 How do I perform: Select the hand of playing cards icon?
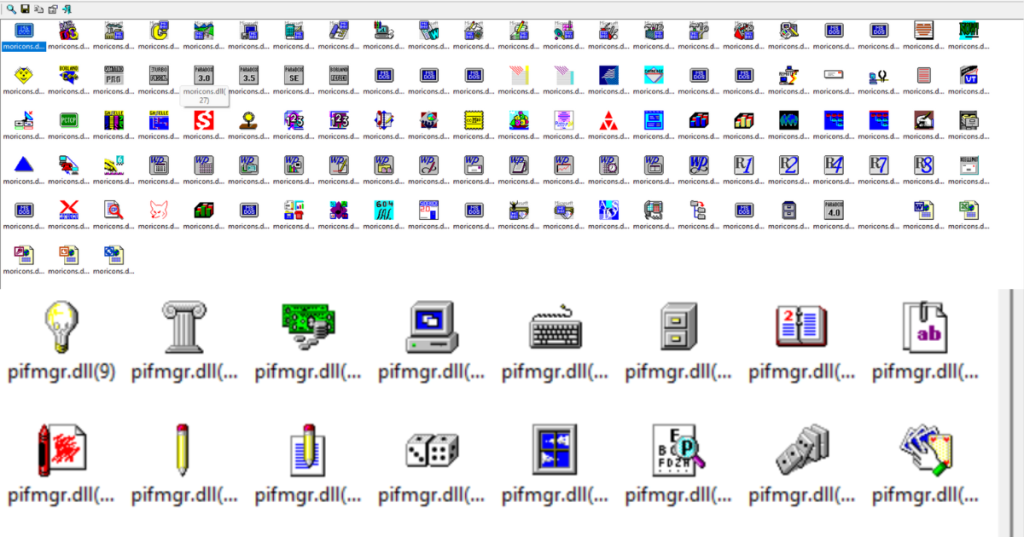click(925, 450)
